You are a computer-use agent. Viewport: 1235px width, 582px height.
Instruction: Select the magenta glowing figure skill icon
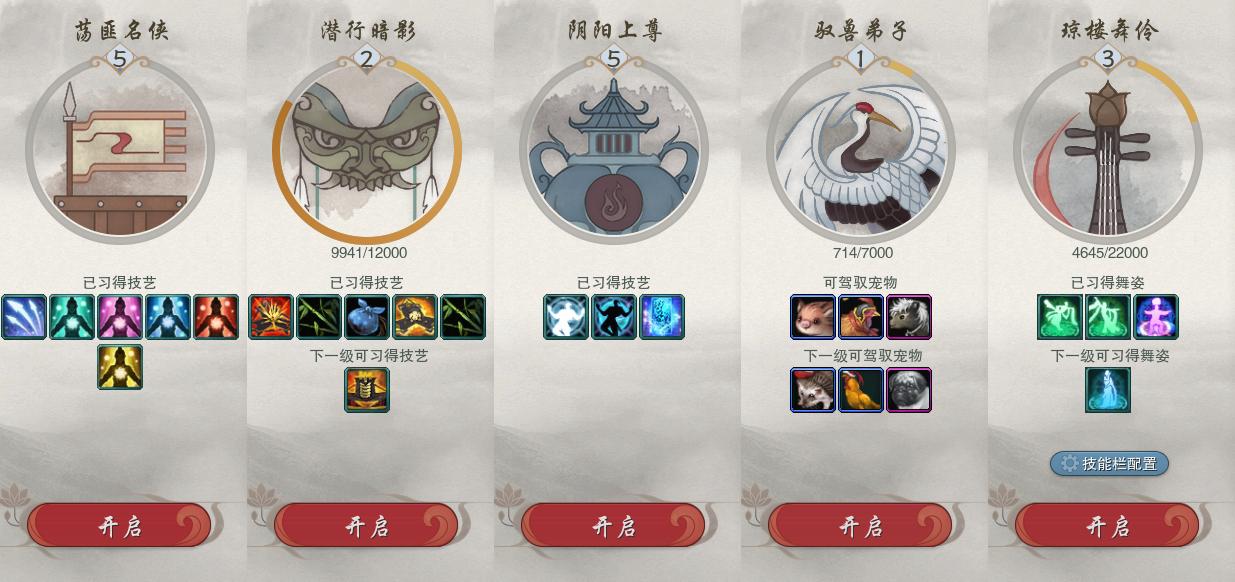pos(120,317)
